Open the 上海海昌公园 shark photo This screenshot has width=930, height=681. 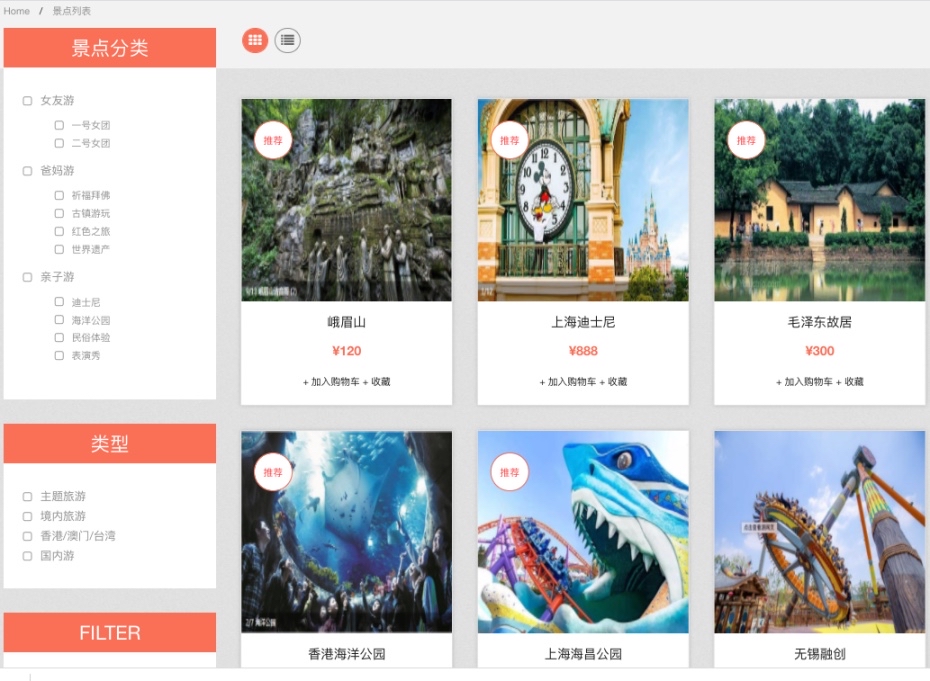click(x=583, y=532)
